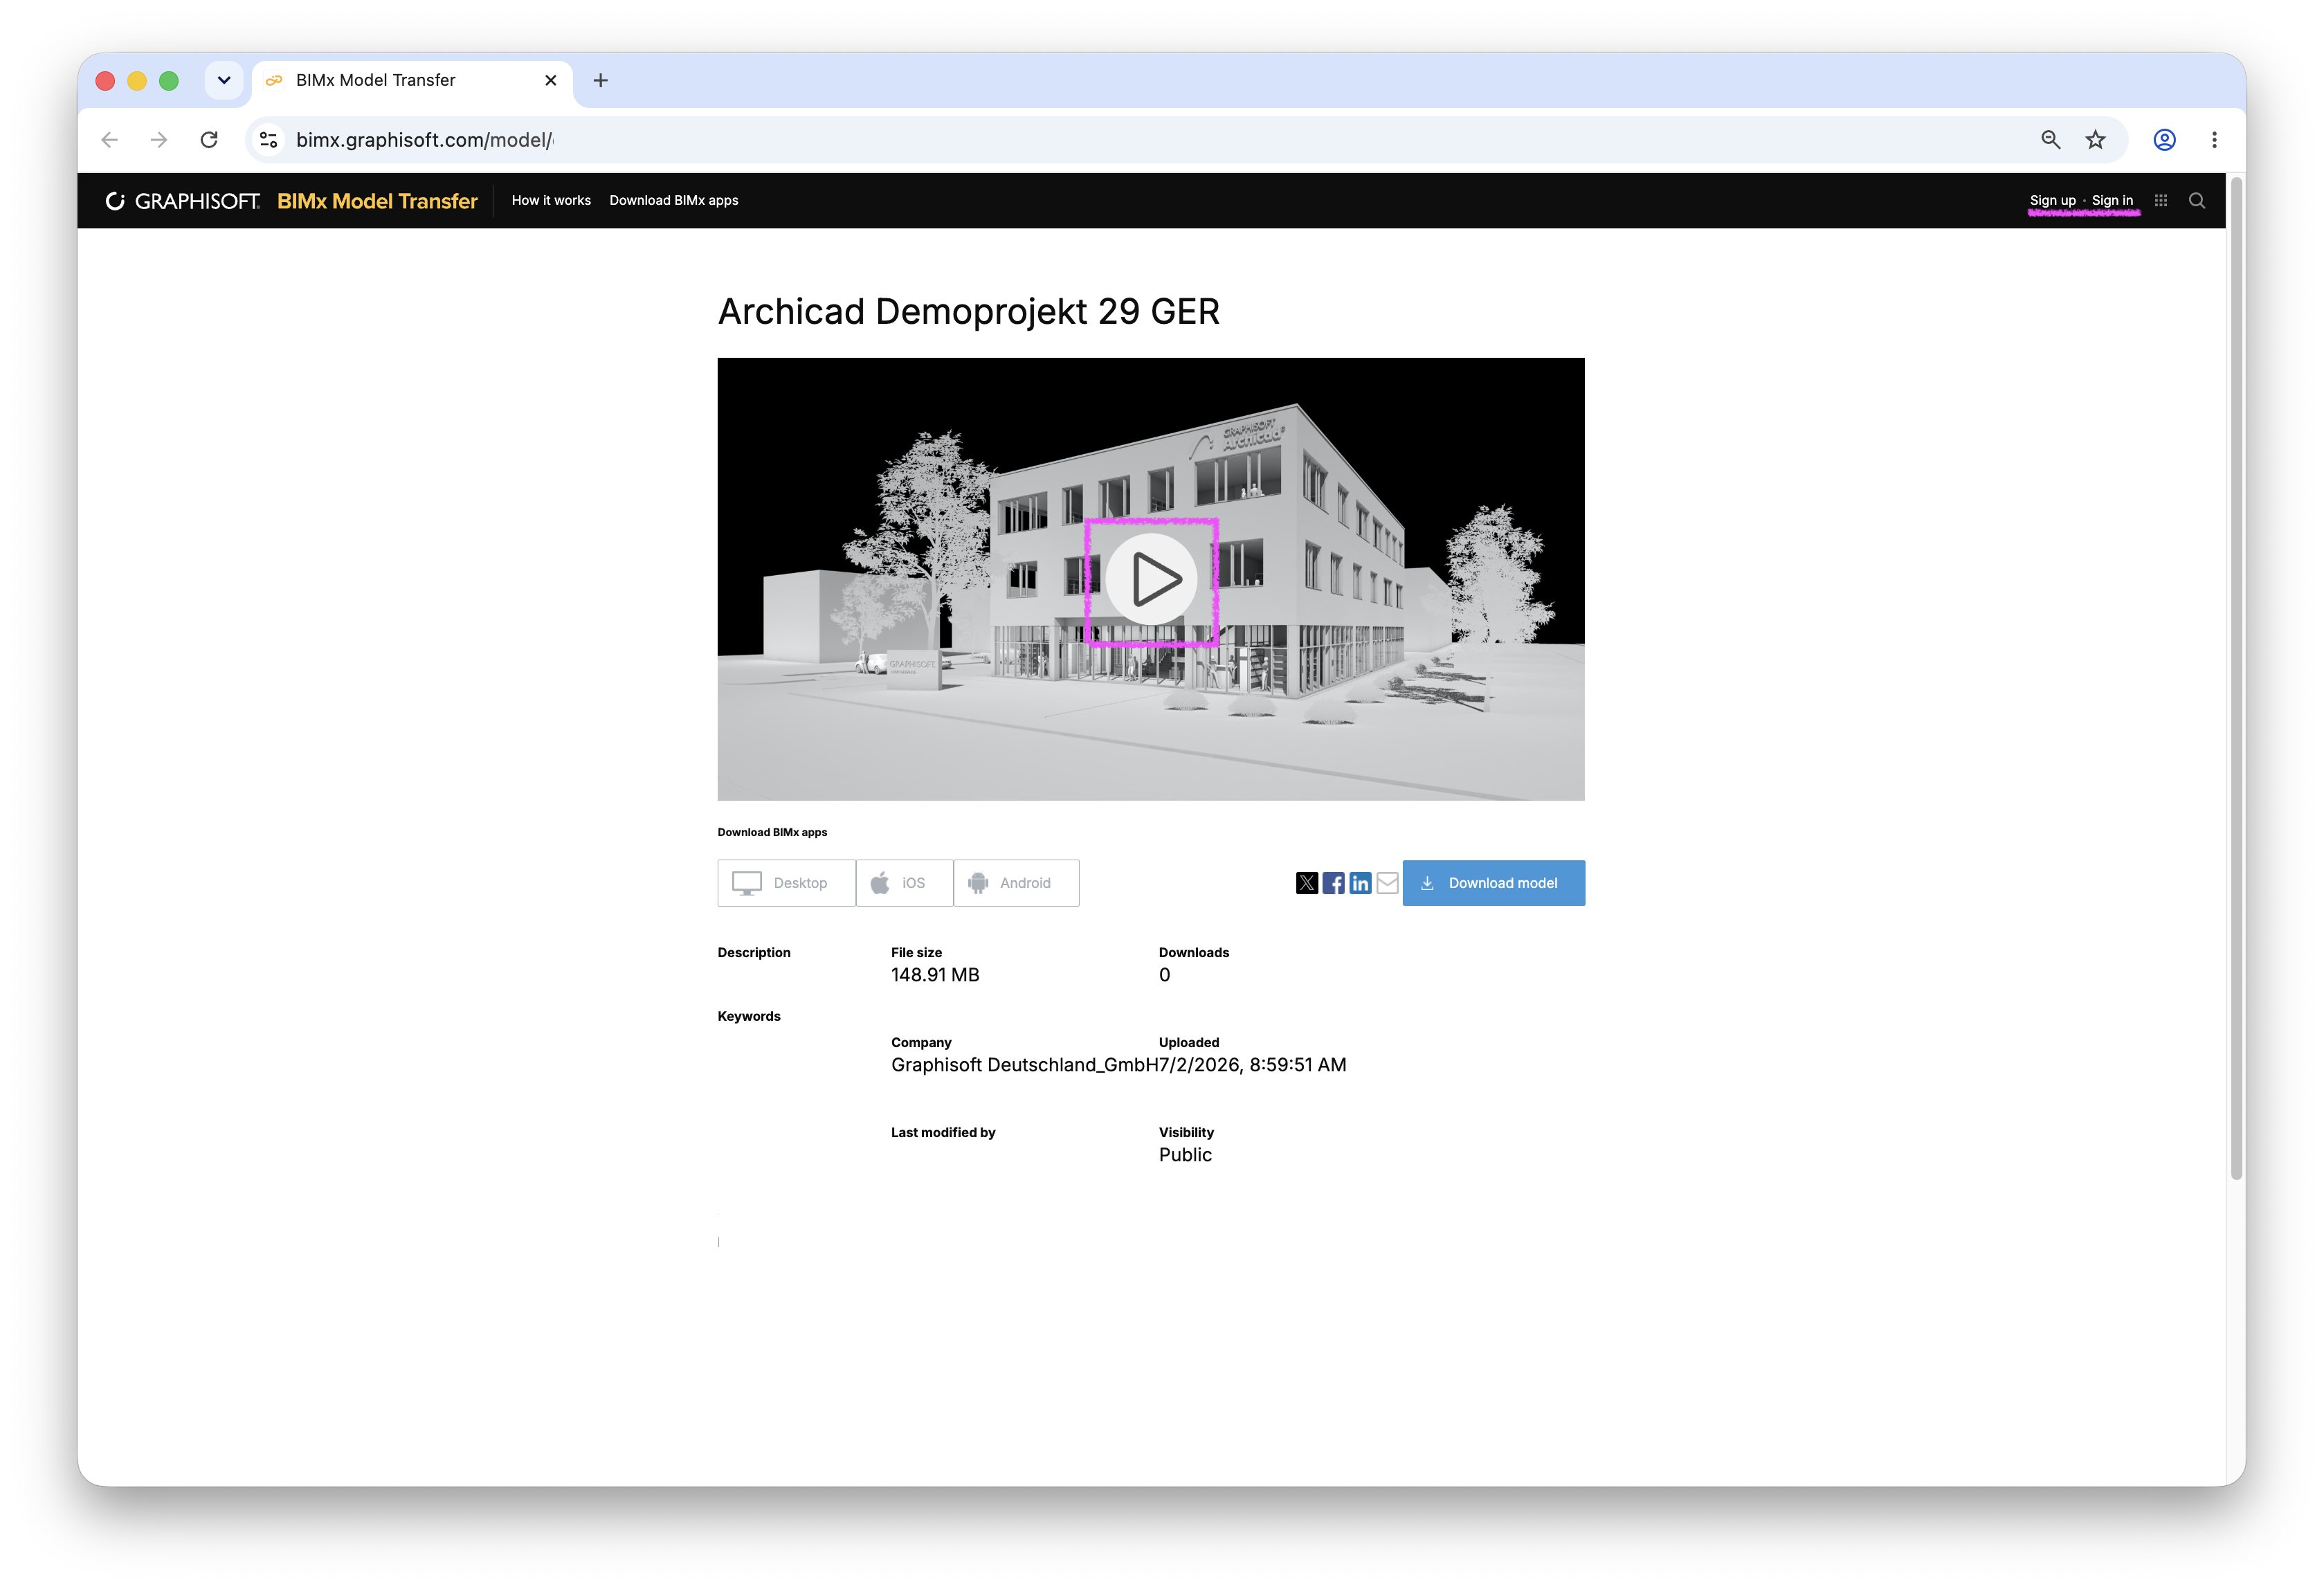Reload the page

coord(209,140)
